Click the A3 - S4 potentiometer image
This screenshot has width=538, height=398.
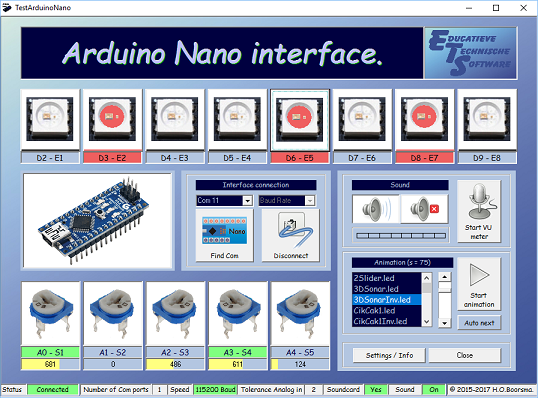(238, 313)
